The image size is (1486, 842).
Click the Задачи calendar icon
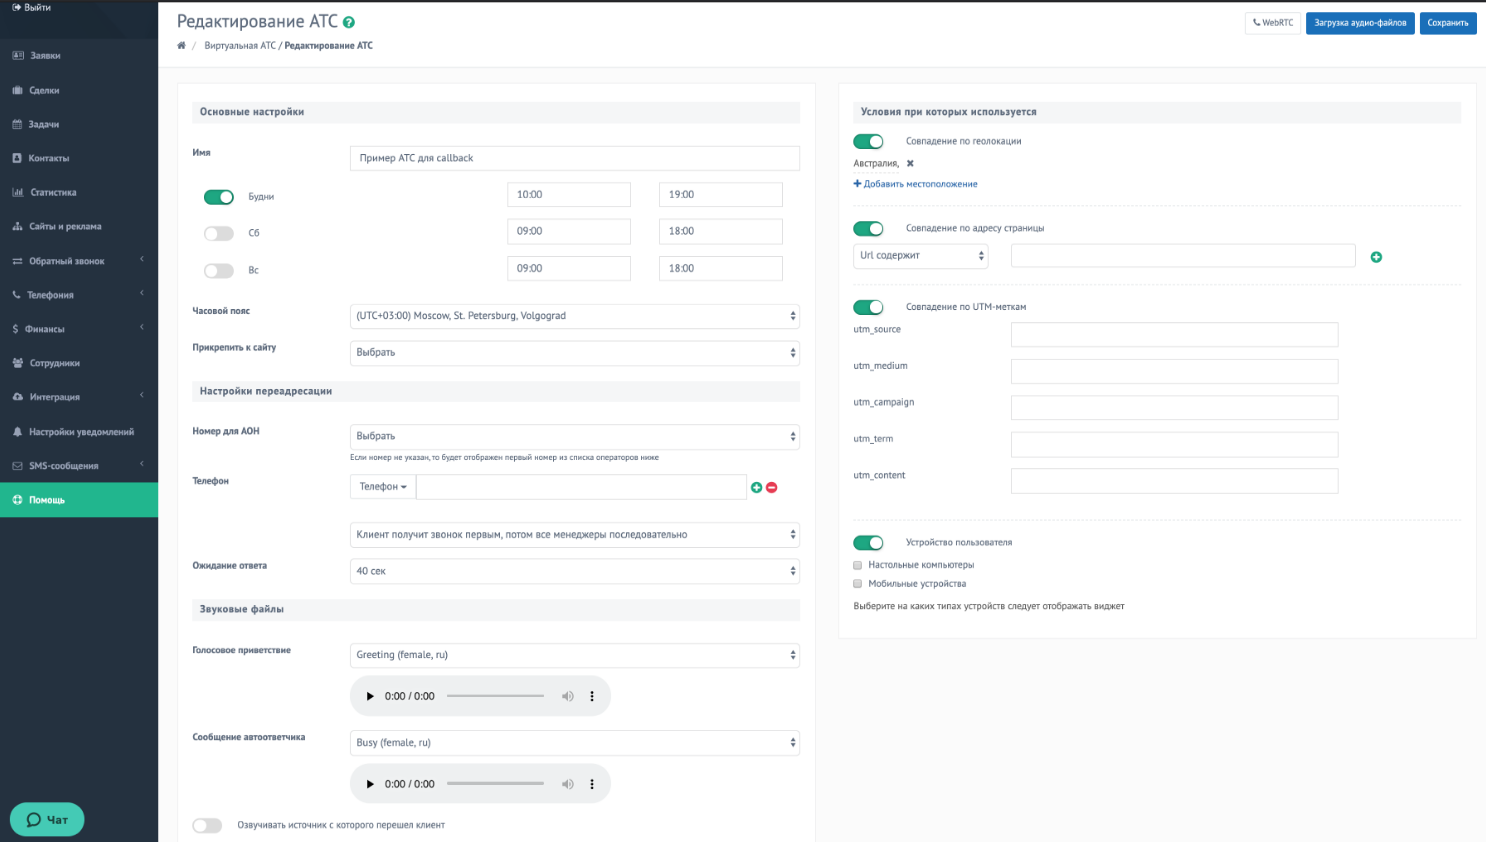(x=17, y=124)
